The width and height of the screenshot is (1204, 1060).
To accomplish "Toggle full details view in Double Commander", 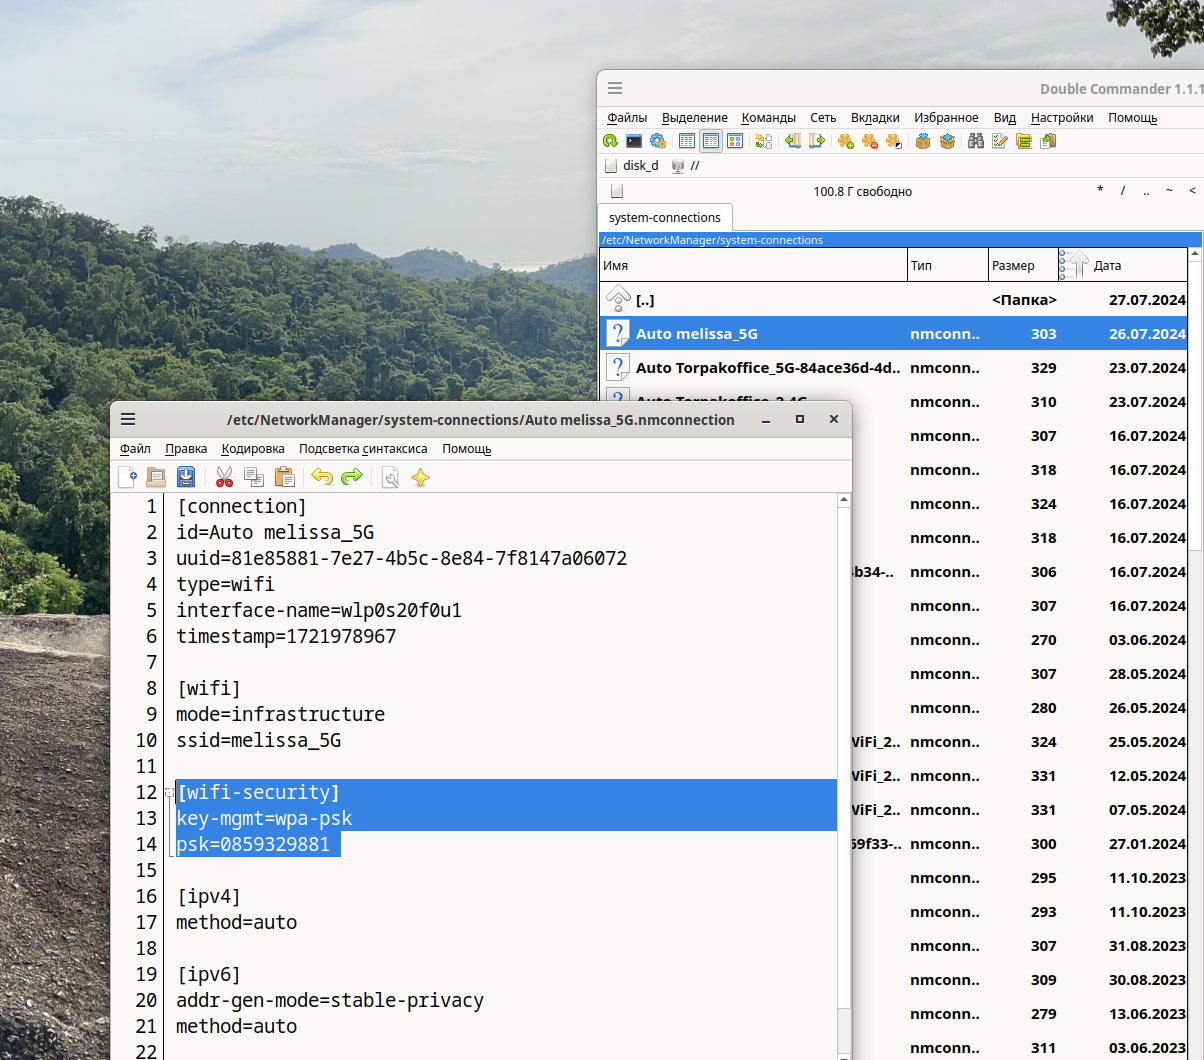I will (x=711, y=141).
